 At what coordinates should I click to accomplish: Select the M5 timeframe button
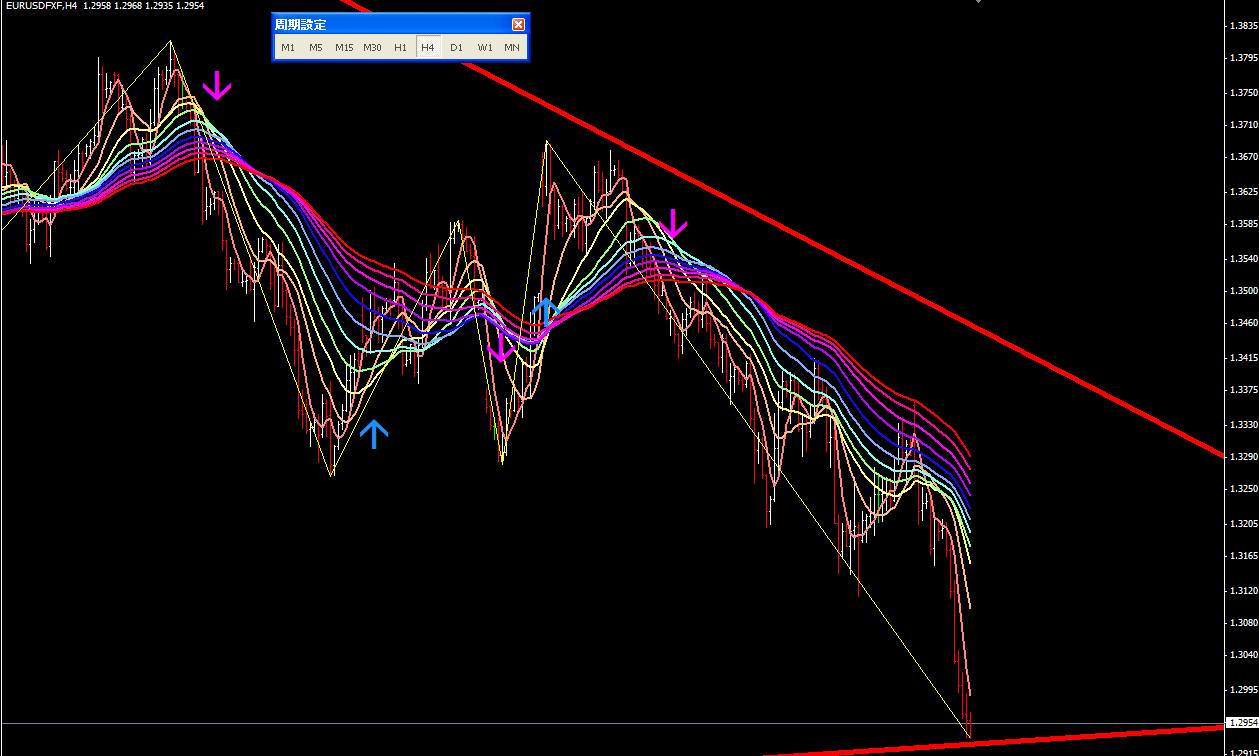(316, 47)
